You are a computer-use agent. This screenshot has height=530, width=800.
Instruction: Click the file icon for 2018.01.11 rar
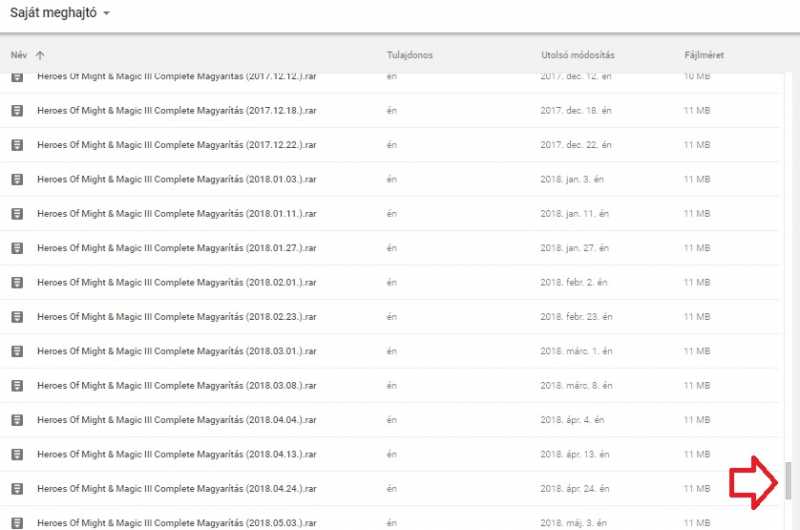[17, 214]
